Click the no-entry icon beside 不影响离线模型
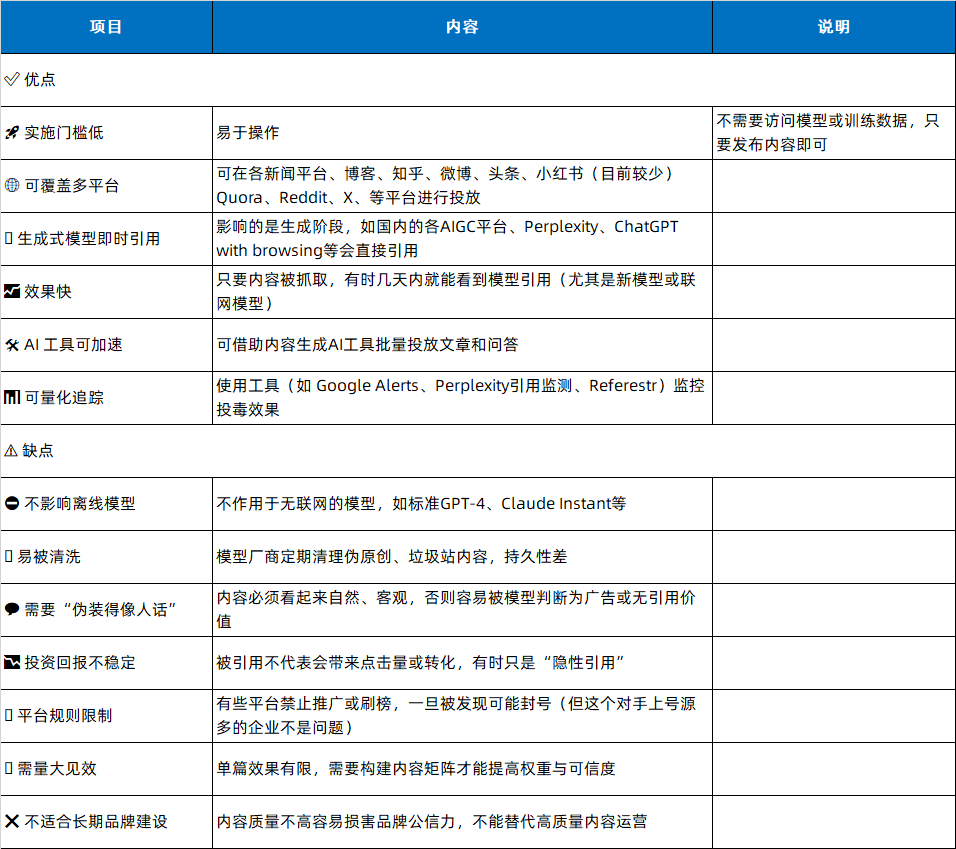This screenshot has width=956, height=849. [12, 504]
